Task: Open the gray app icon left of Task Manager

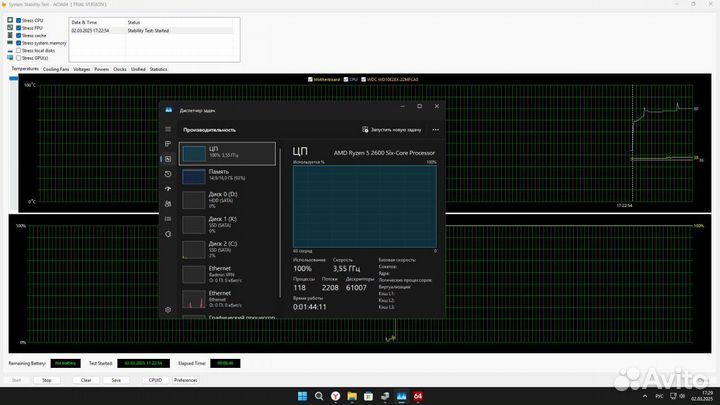Action: 385,396
